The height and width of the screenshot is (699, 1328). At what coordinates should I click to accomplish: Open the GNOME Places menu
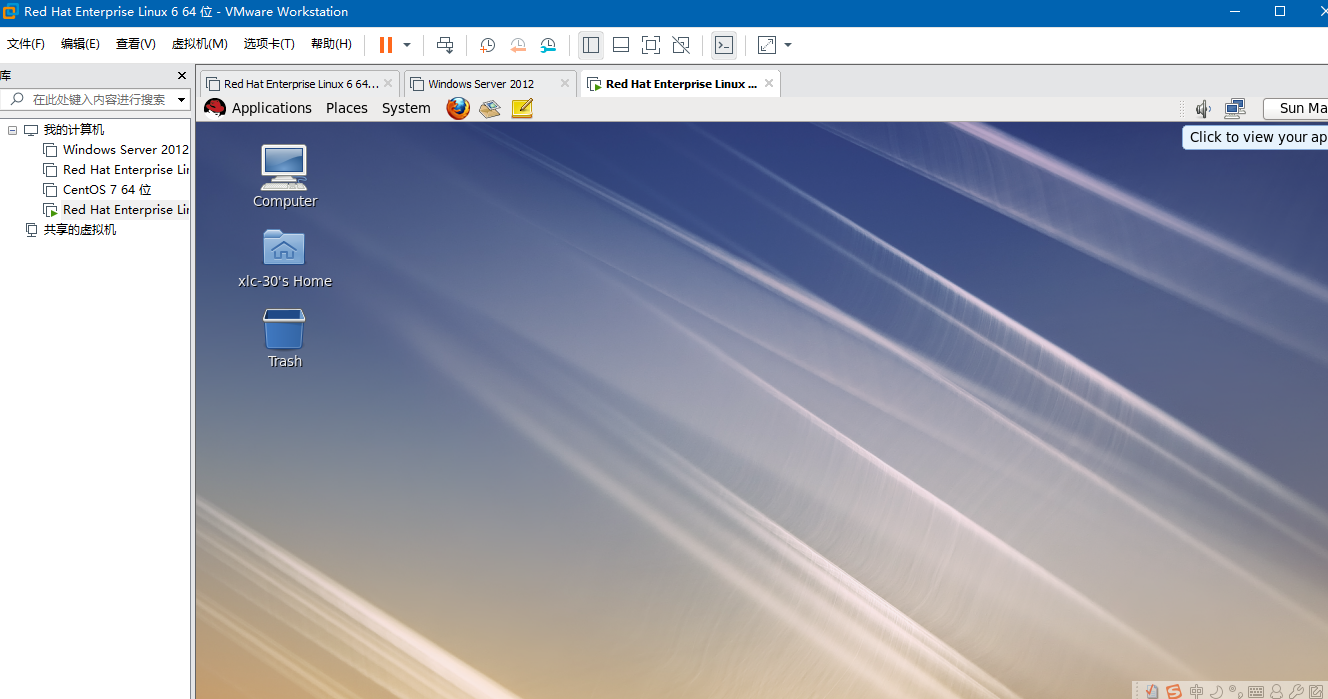click(347, 108)
